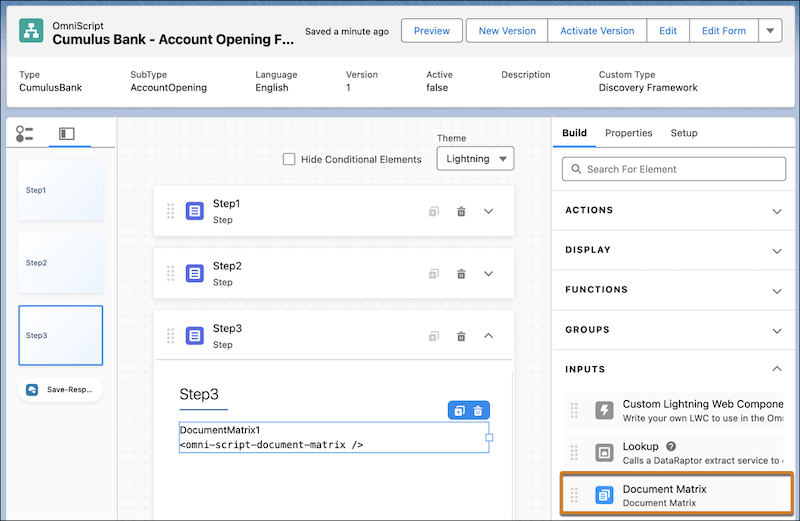
Task: Open the Setup tab
Action: click(x=684, y=133)
